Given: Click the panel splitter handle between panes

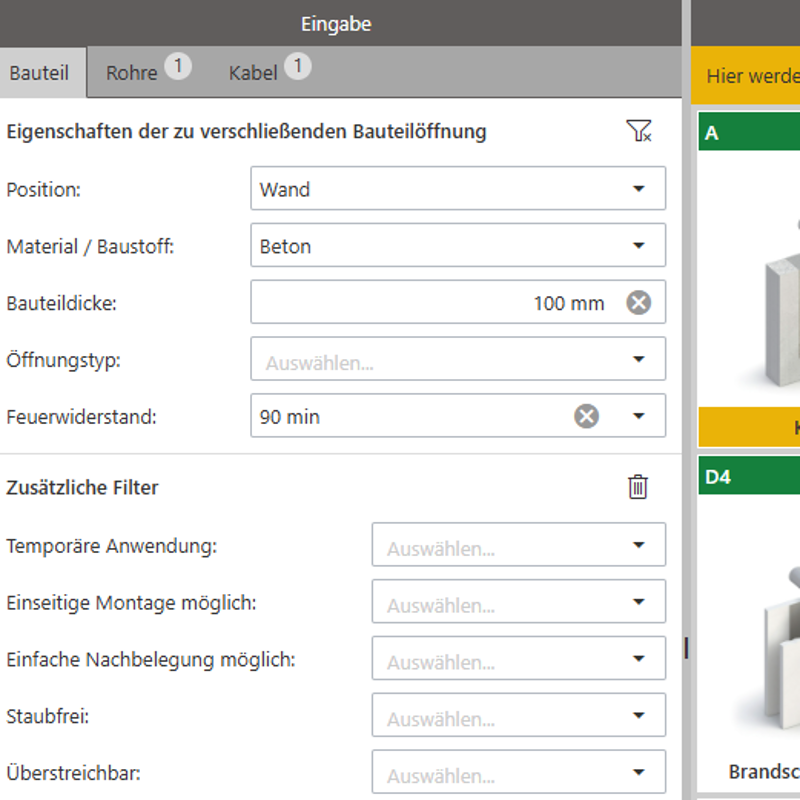Looking at the screenshot, I should 686,648.
